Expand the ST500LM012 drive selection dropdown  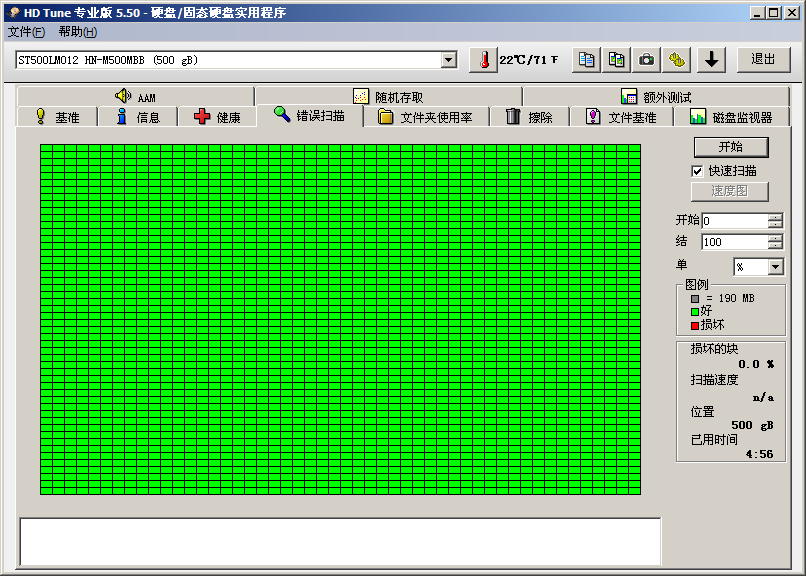coord(449,60)
